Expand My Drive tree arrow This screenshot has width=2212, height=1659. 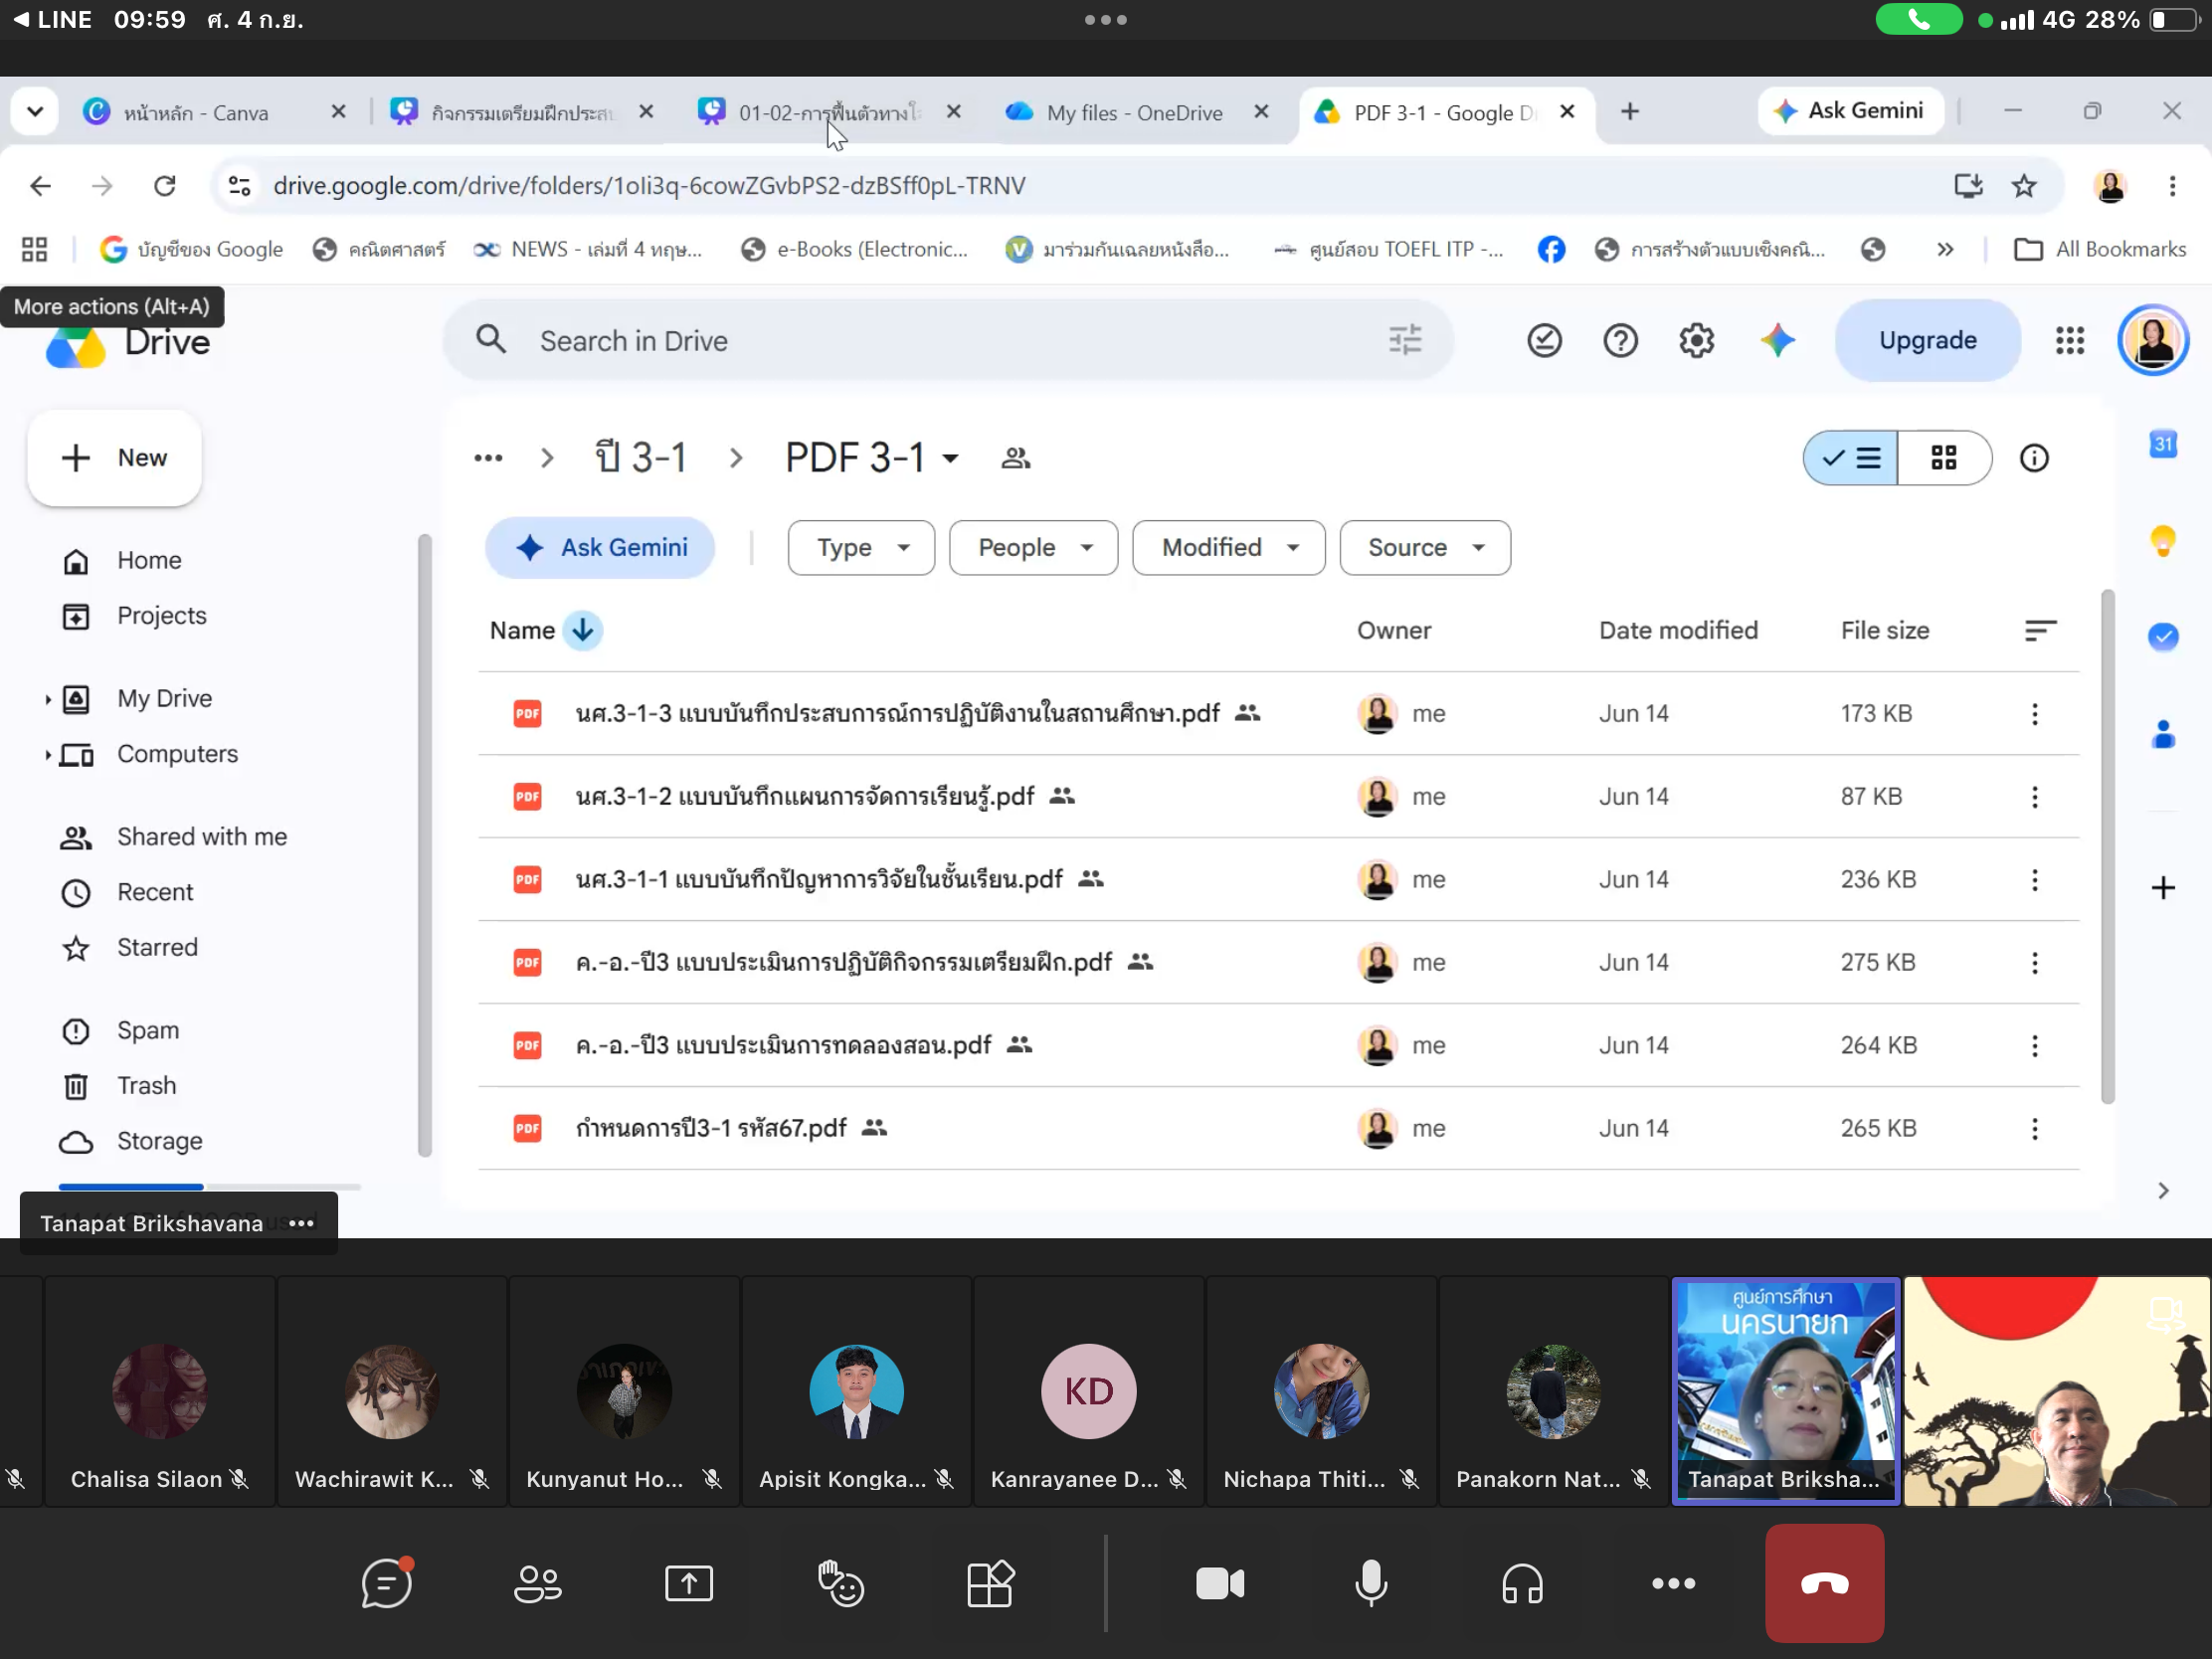click(x=47, y=699)
